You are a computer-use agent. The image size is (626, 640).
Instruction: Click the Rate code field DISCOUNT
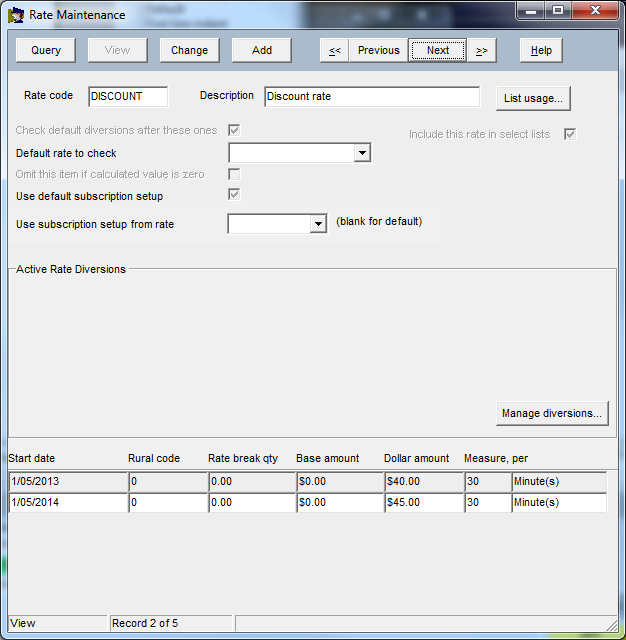pos(128,96)
